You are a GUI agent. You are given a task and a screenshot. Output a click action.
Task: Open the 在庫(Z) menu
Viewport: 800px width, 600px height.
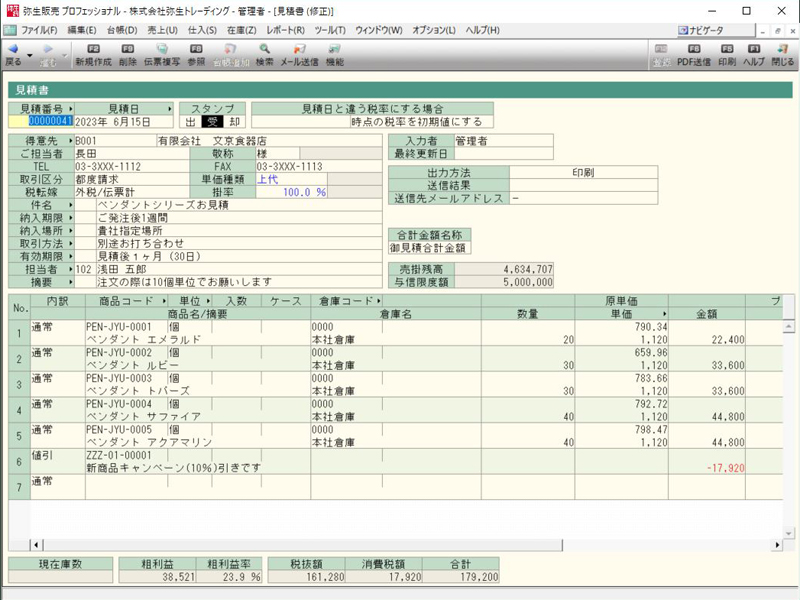241,31
